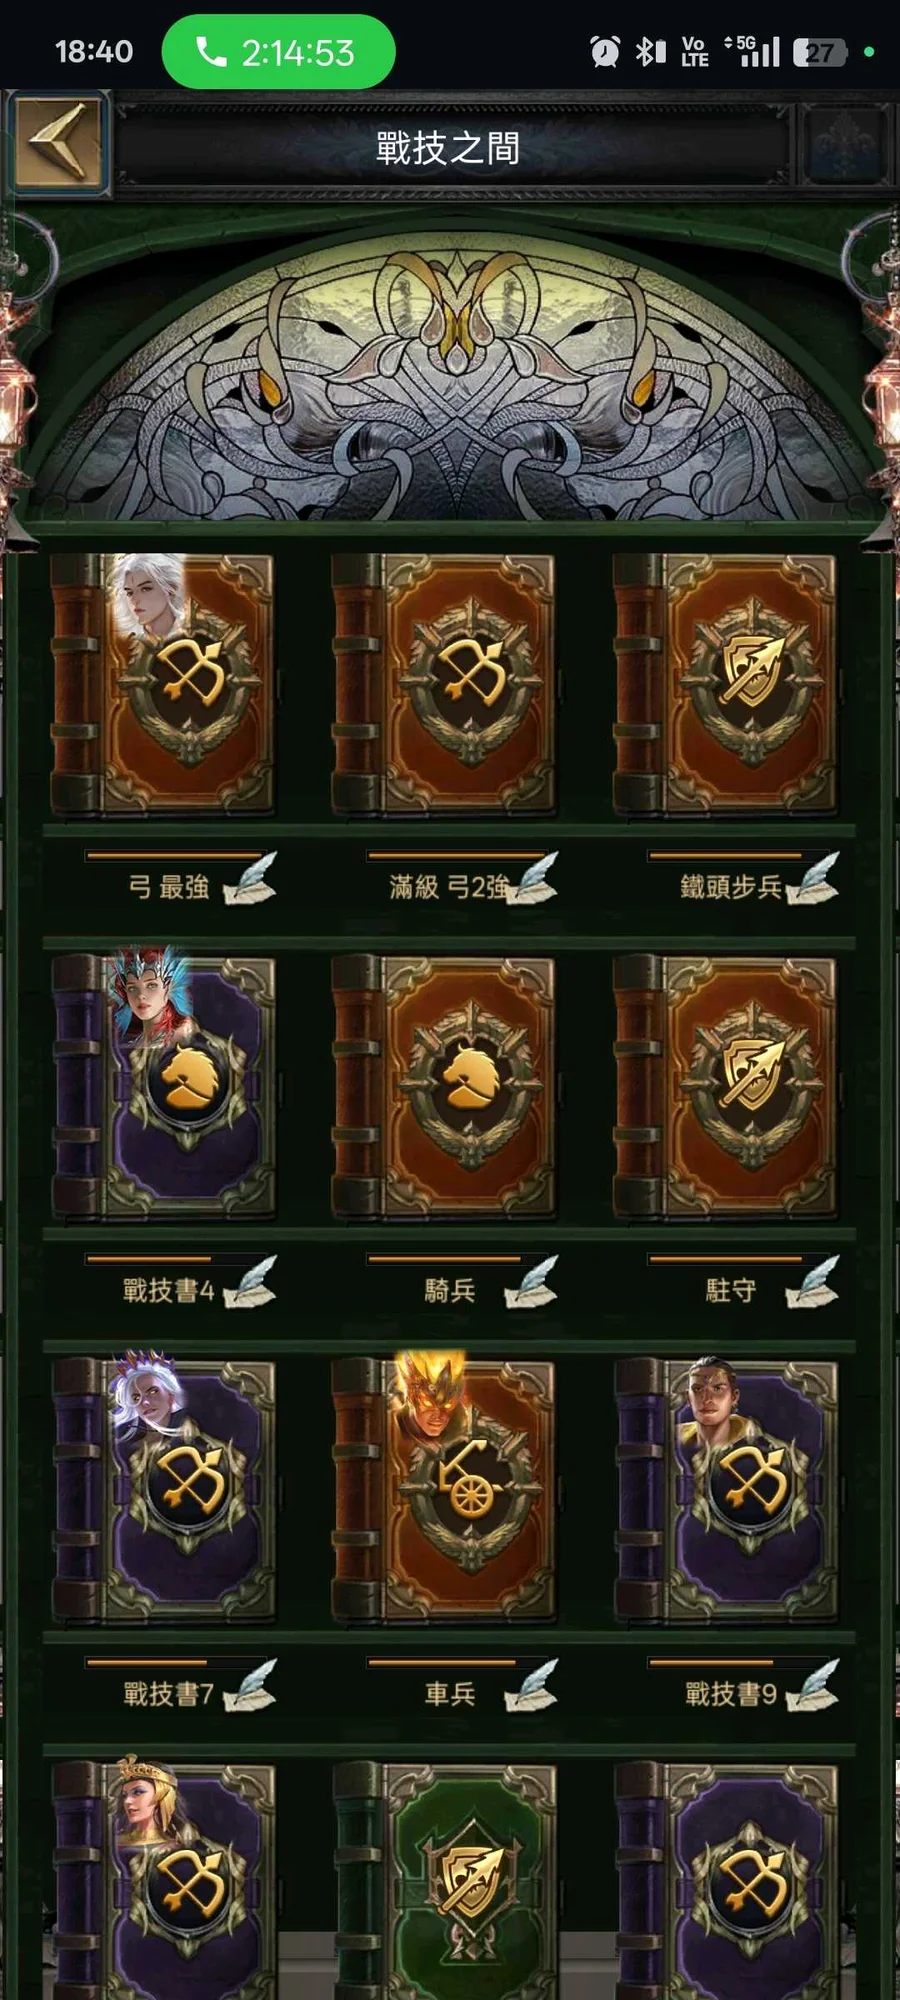Click the quill beside 戰技書9
The height and width of the screenshot is (2000, 900).
point(812,1686)
